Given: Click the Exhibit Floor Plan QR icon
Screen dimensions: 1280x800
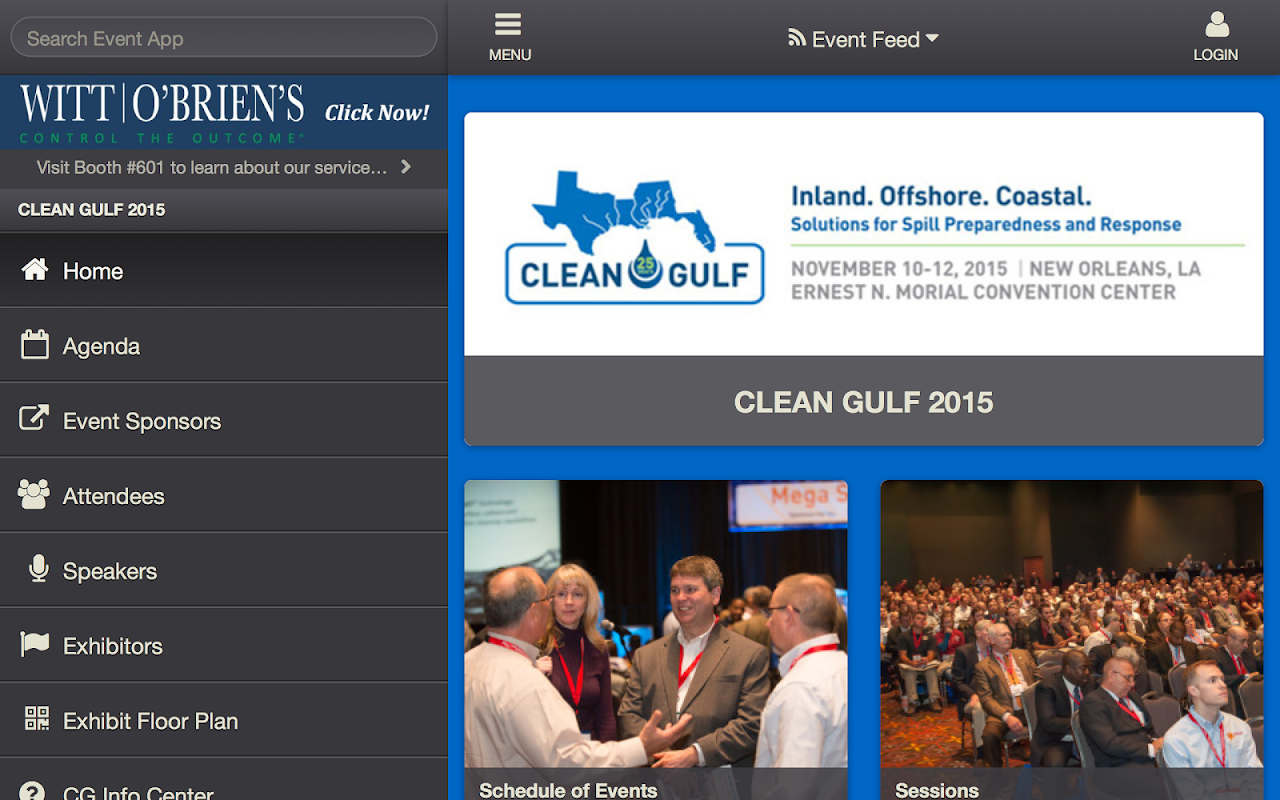Looking at the screenshot, I should [37, 718].
